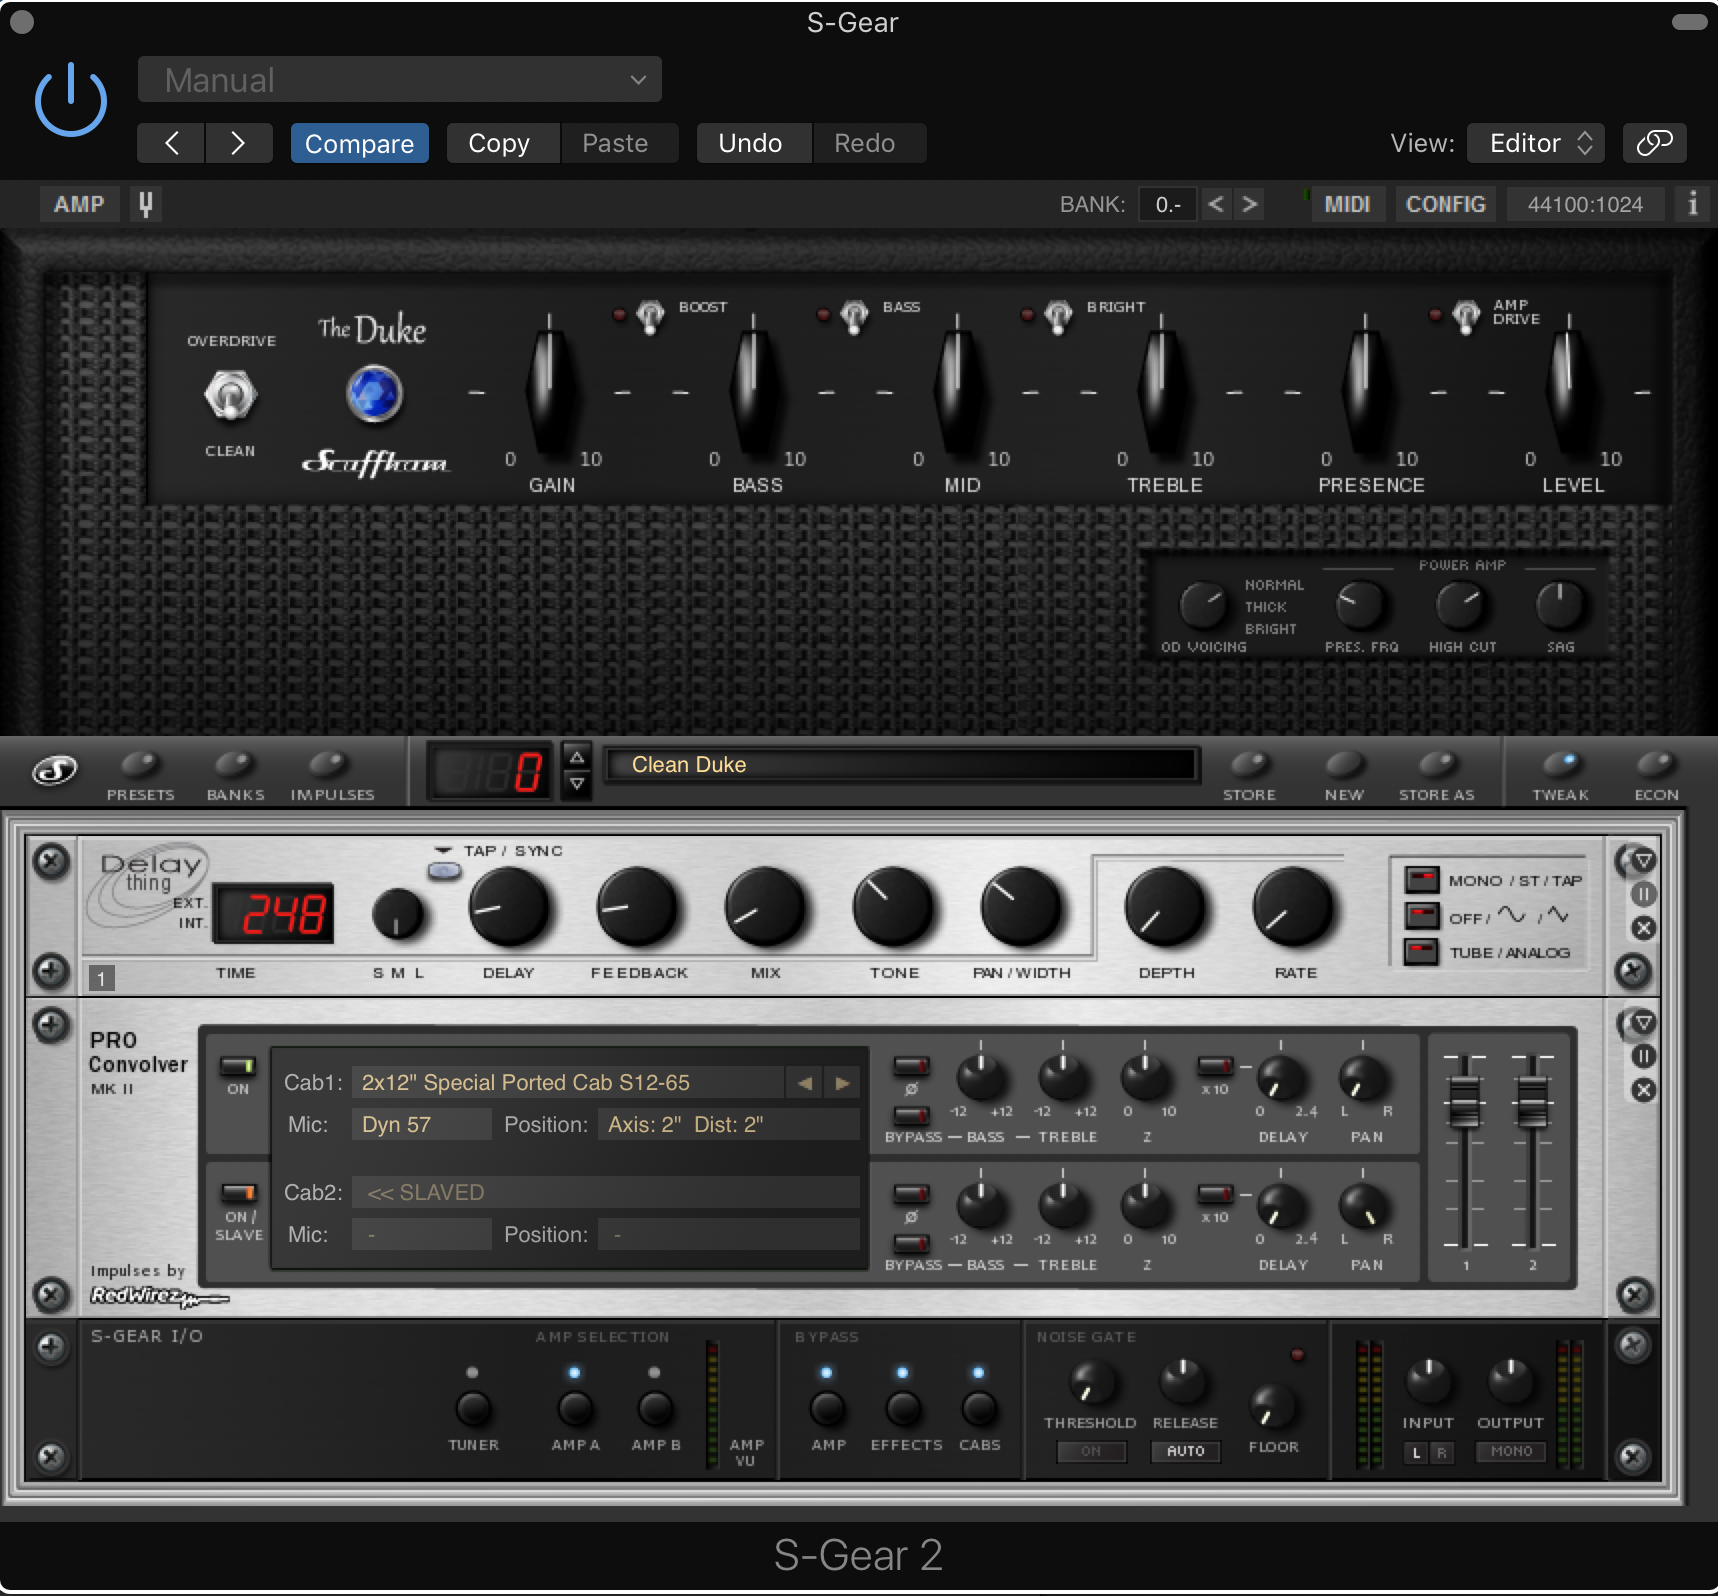Open the CONFIG settings

click(1445, 204)
